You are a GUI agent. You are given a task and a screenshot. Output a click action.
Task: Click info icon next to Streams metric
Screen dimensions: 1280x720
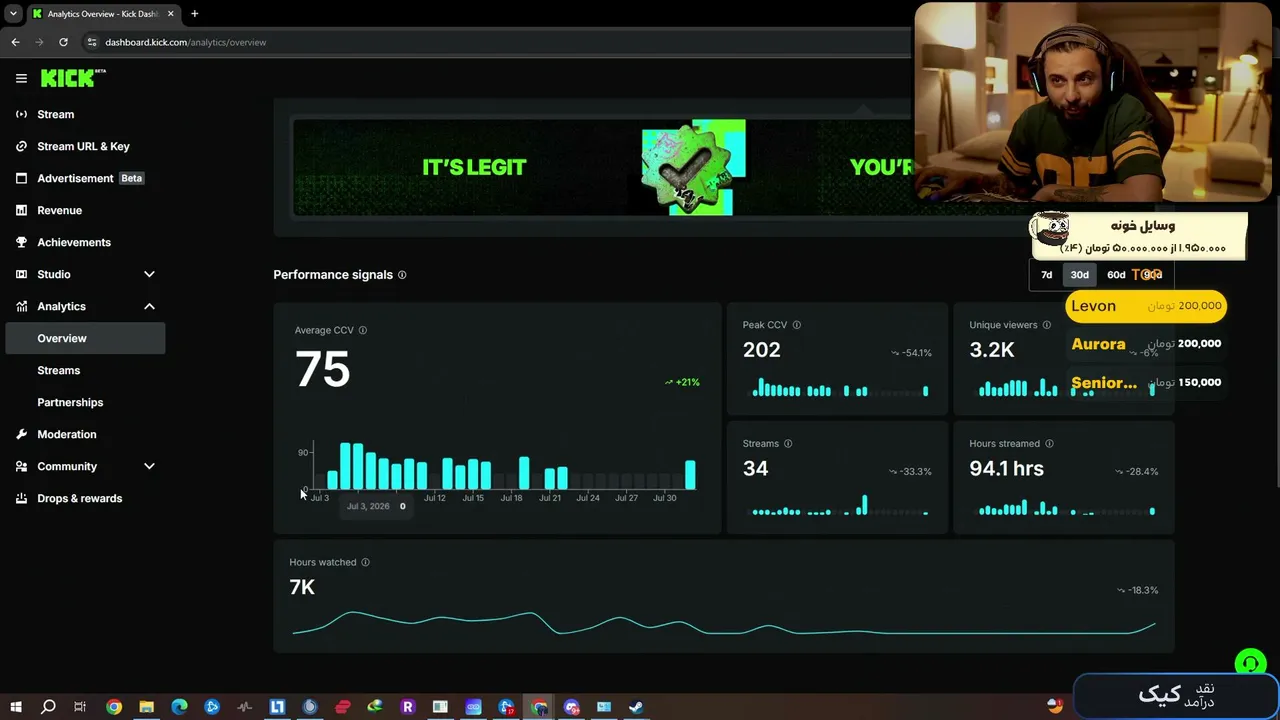point(788,444)
